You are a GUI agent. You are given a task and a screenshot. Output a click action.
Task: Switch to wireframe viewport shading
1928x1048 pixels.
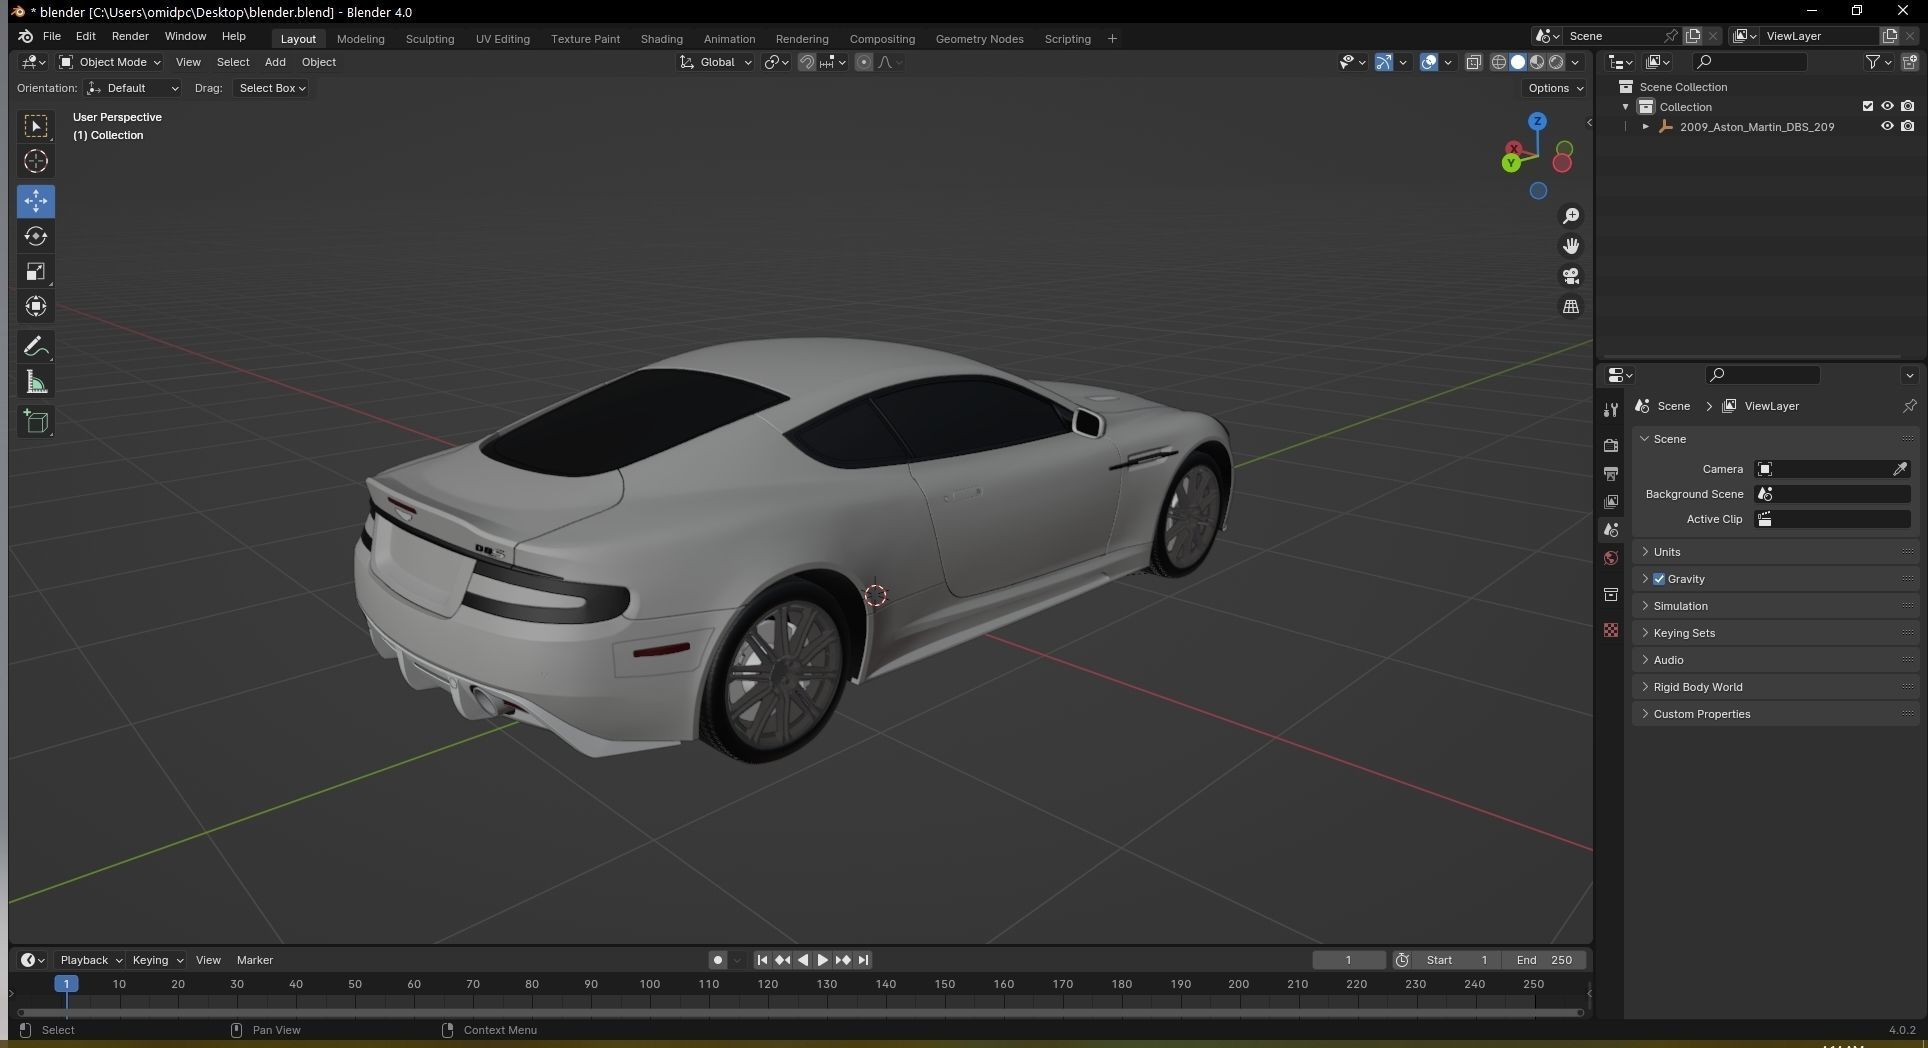tap(1499, 62)
